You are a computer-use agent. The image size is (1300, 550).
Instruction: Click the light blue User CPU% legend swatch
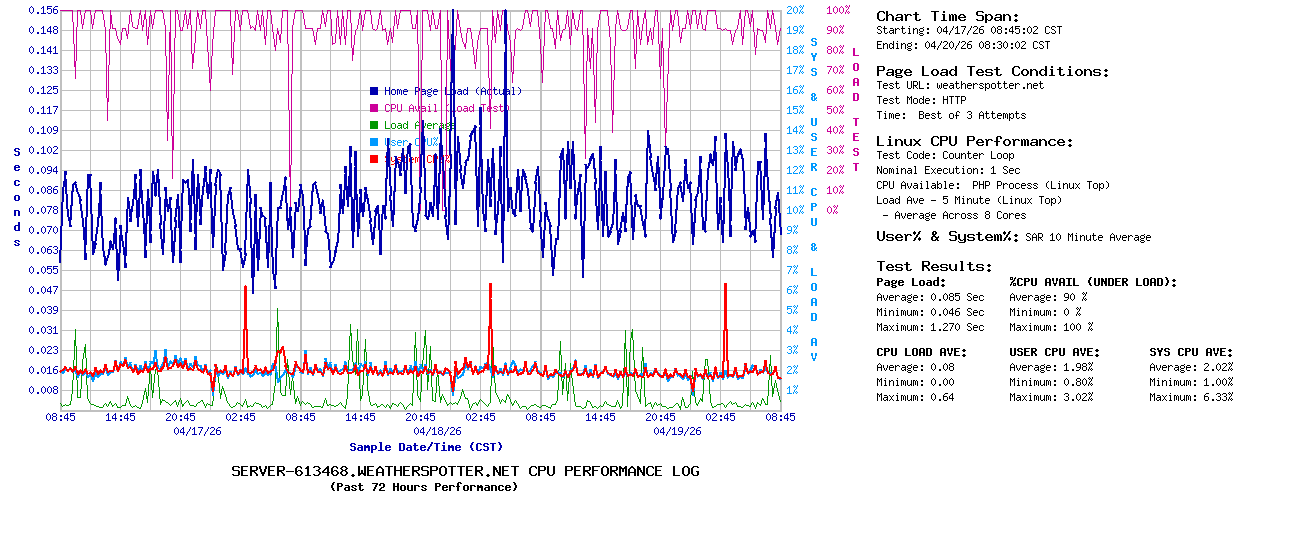(374, 142)
